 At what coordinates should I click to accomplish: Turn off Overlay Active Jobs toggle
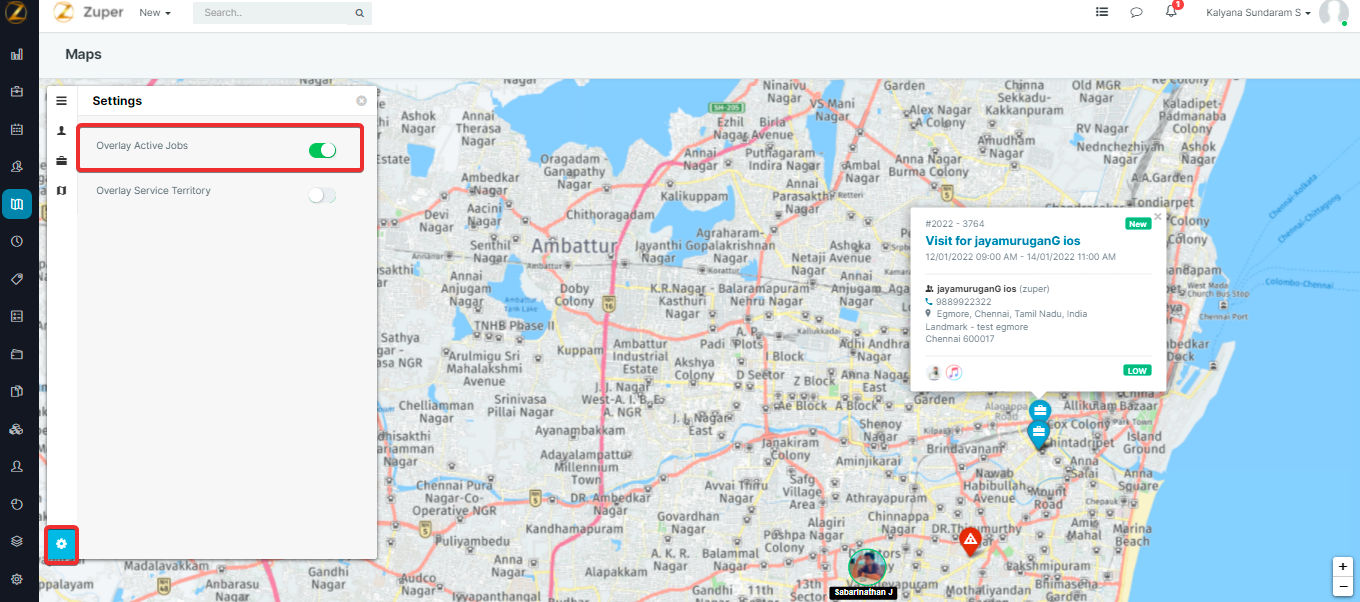(322, 150)
